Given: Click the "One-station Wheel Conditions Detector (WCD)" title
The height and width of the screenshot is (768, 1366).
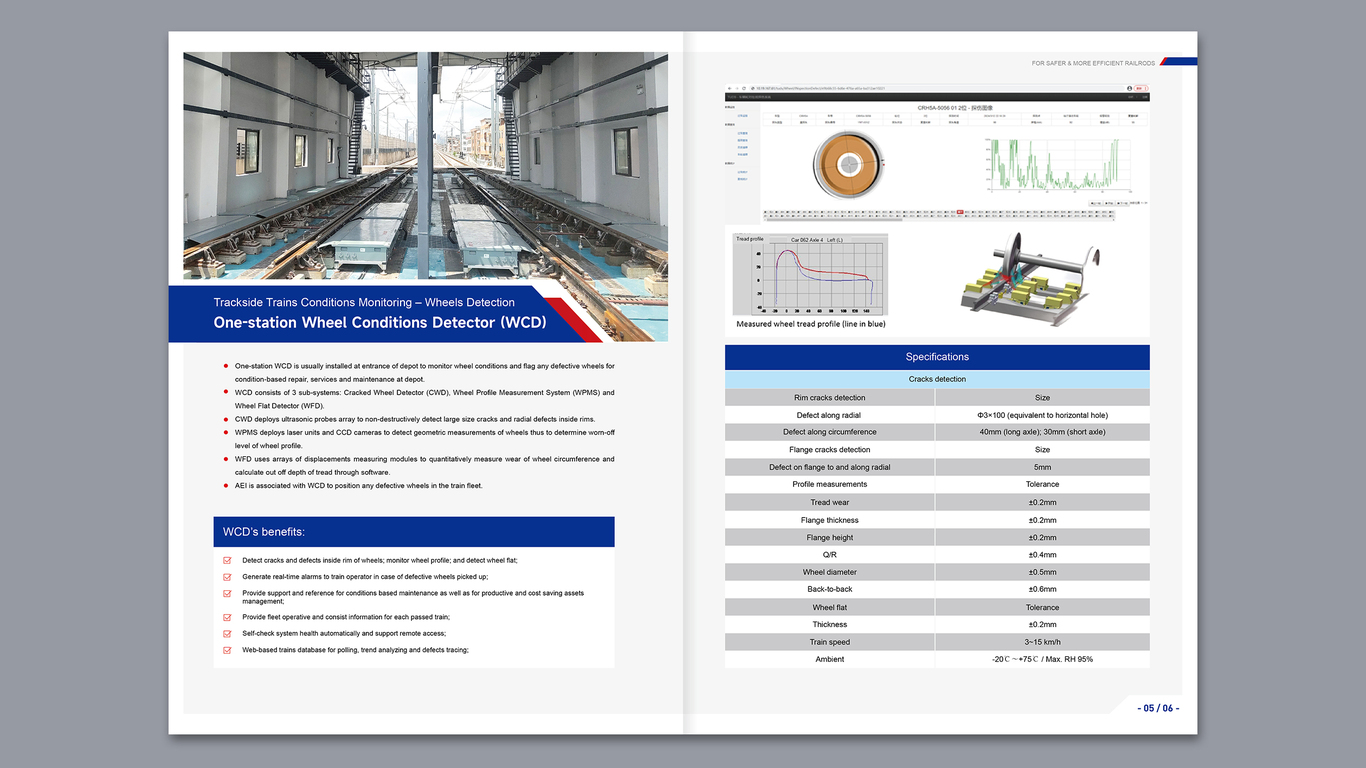Looking at the screenshot, I should pyautogui.click(x=380, y=323).
